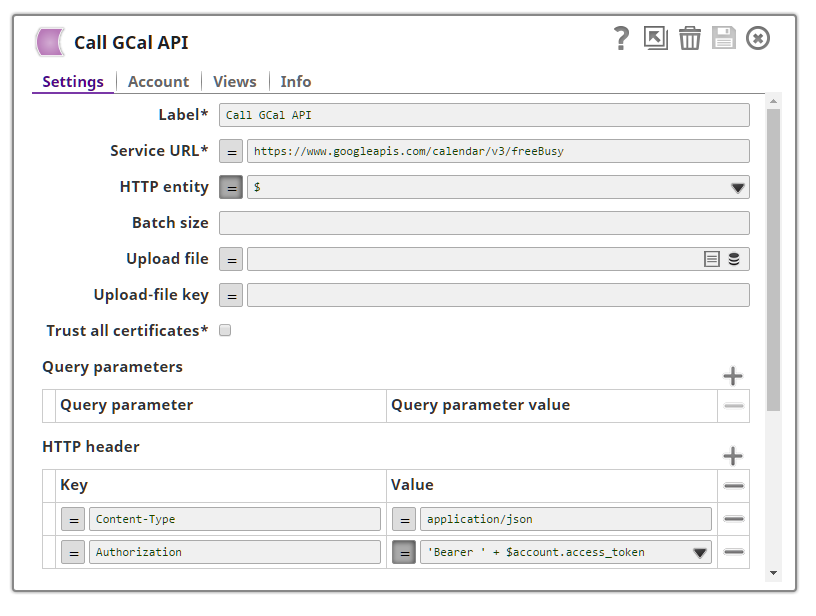The width and height of the screenshot is (816, 616).
Task: Toggle expression for Authorization key
Action: (x=73, y=552)
